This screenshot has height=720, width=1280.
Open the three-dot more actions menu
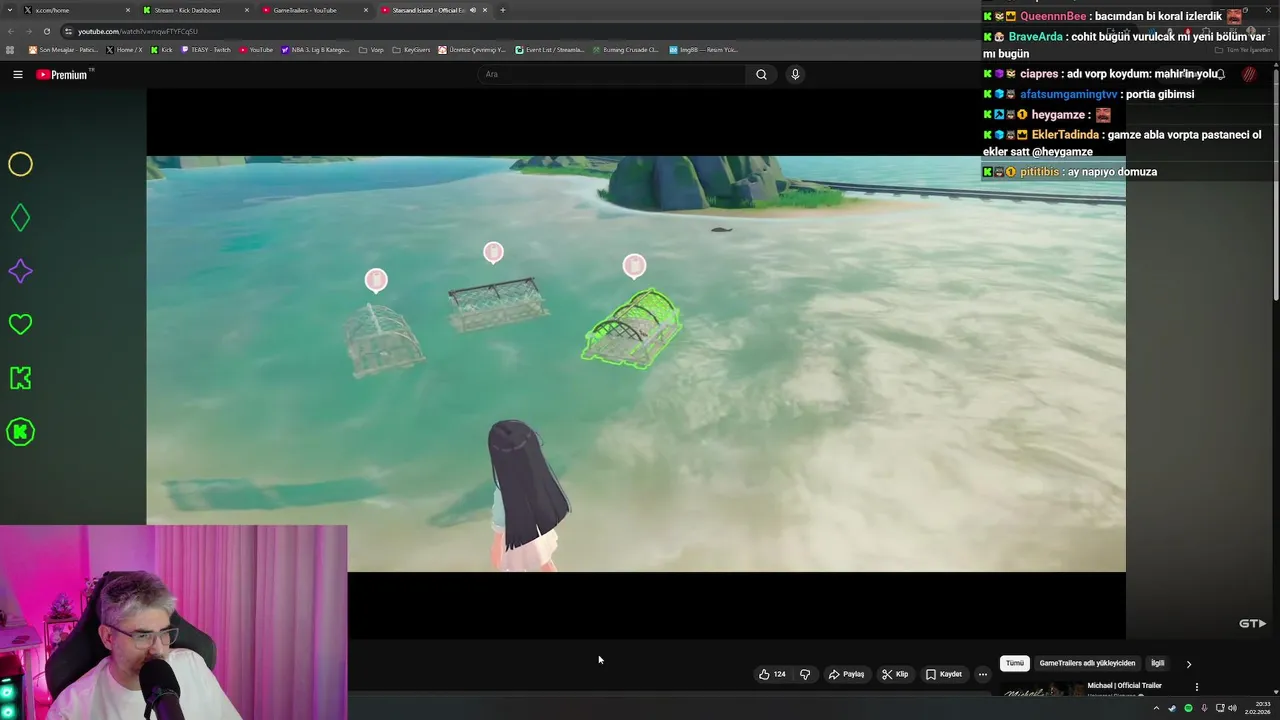click(x=983, y=674)
